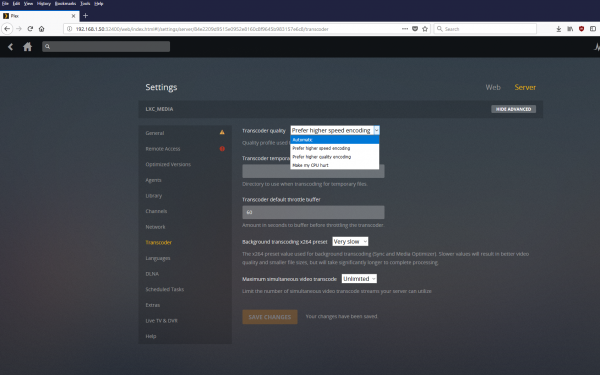Screen dimensions: 600x375
Task: Bookmark this page with the star icon
Action: (425, 29)
